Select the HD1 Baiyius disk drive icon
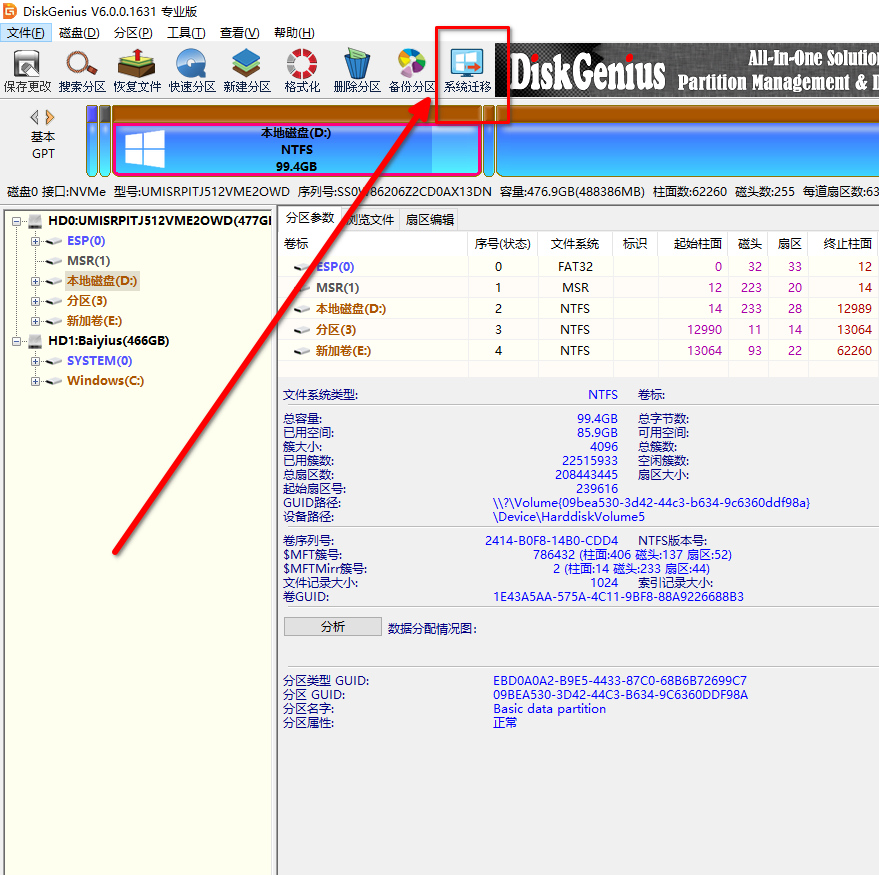 pyautogui.click(x=35, y=341)
